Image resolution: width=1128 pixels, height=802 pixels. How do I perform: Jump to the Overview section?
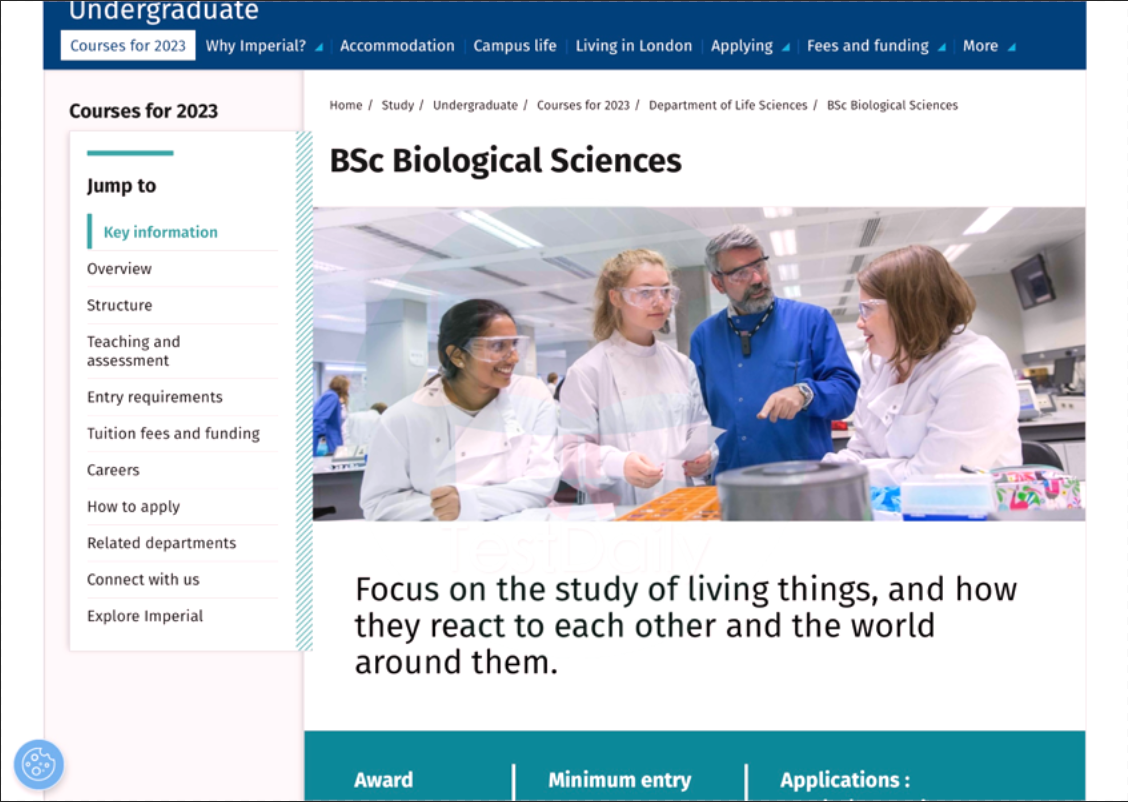coord(119,268)
